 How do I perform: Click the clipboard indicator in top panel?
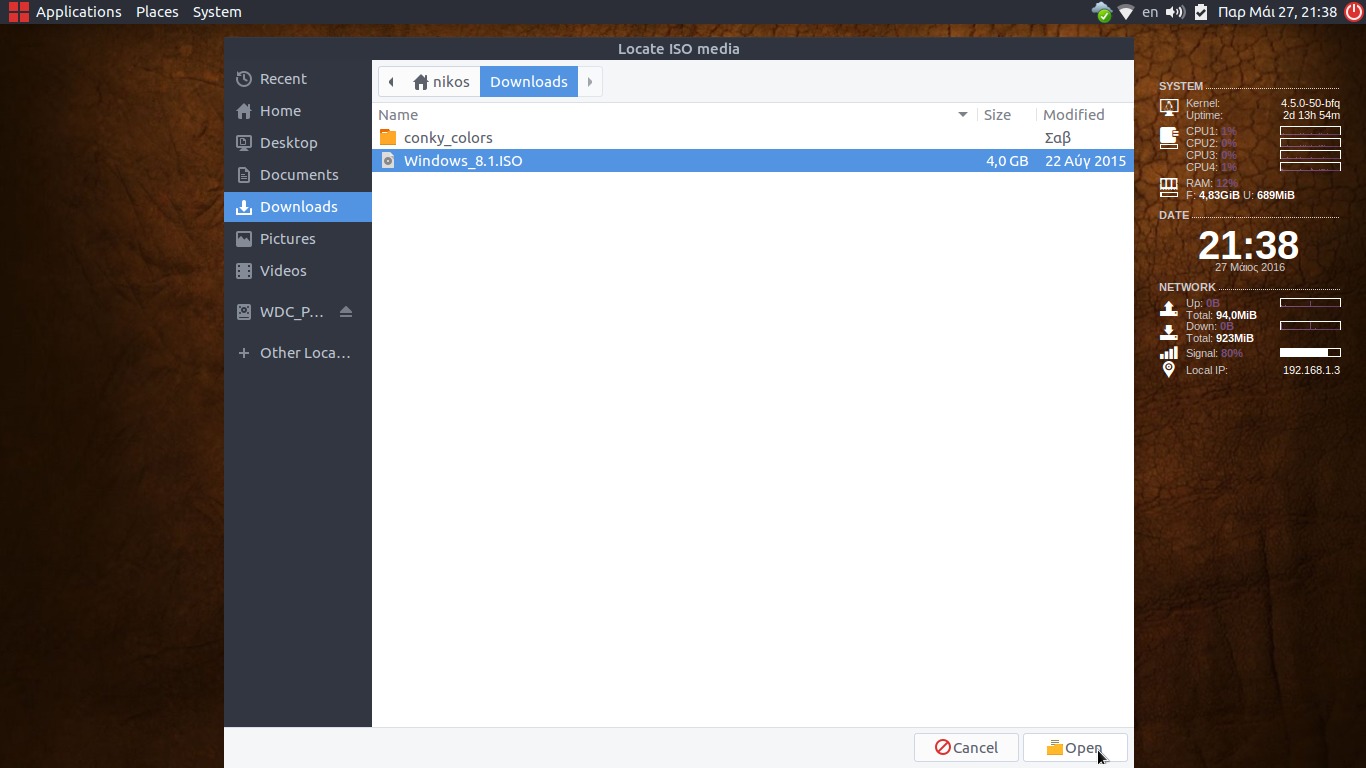tap(1201, 12)
